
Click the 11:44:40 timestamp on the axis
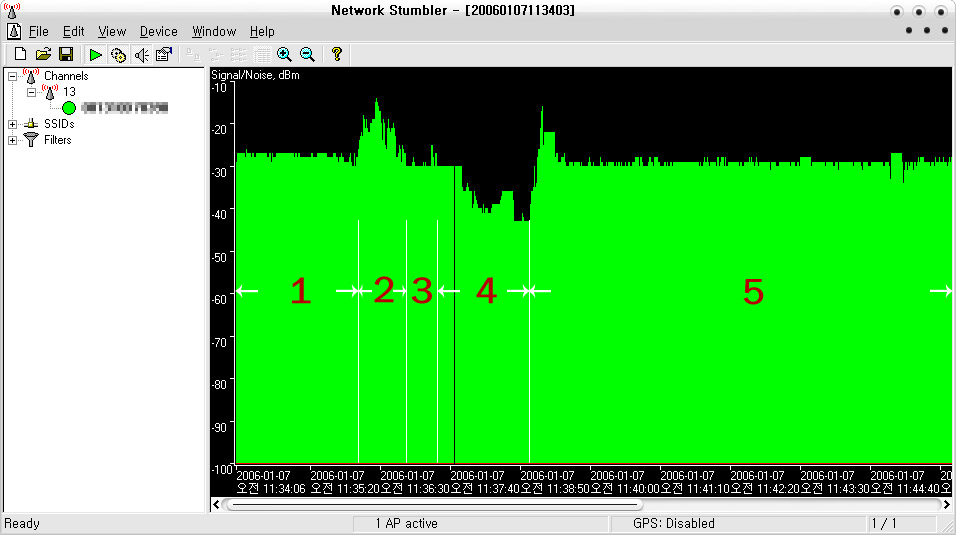click(x=905, y=483)
